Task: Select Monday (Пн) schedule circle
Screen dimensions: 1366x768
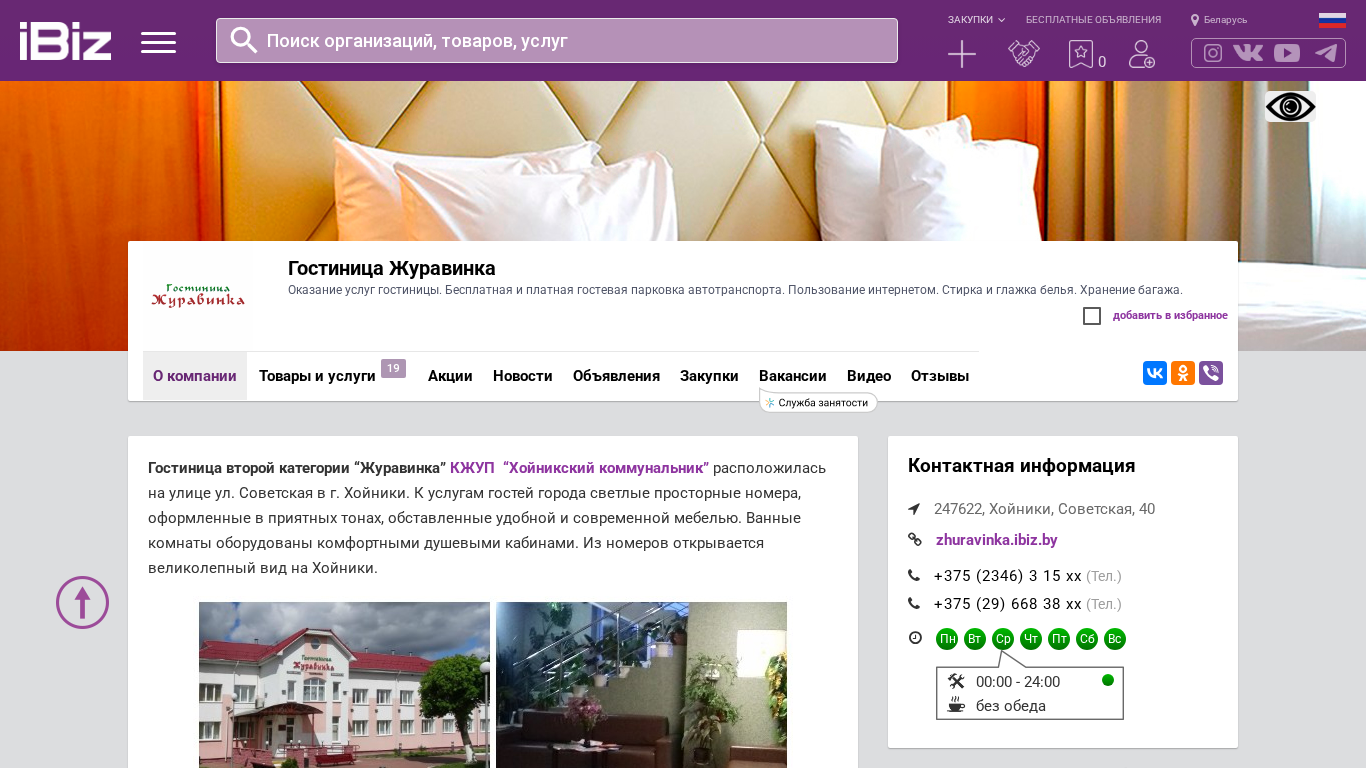Action: pos(947,639)
